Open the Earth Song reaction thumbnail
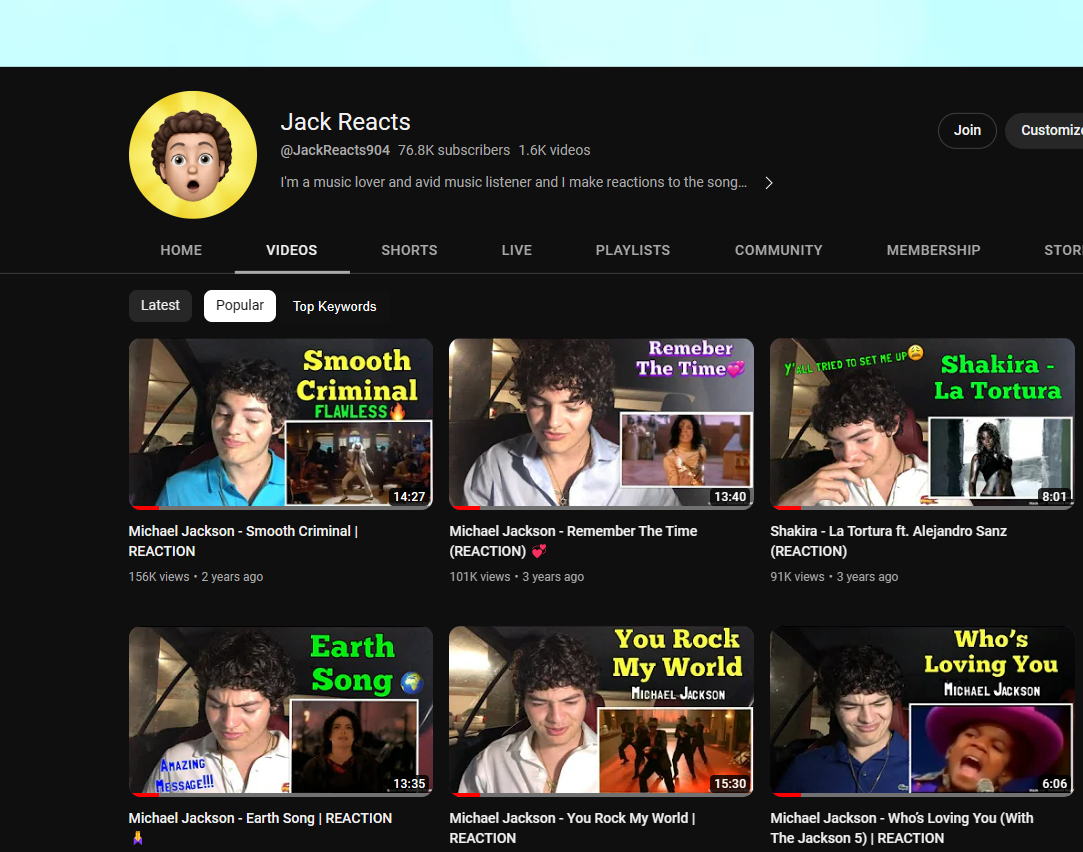1083x852 pixels. pos(281,711)
